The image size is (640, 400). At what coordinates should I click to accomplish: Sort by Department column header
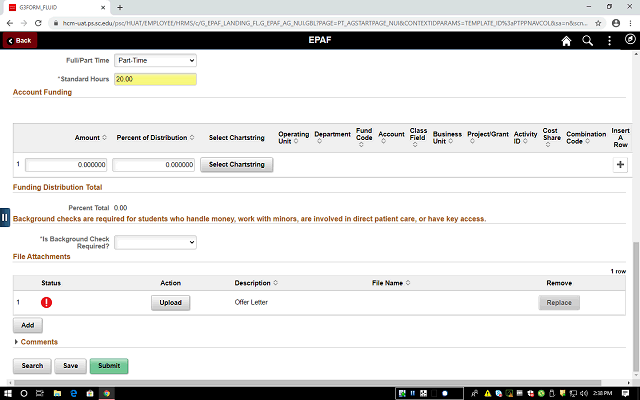tap(332, 137)
